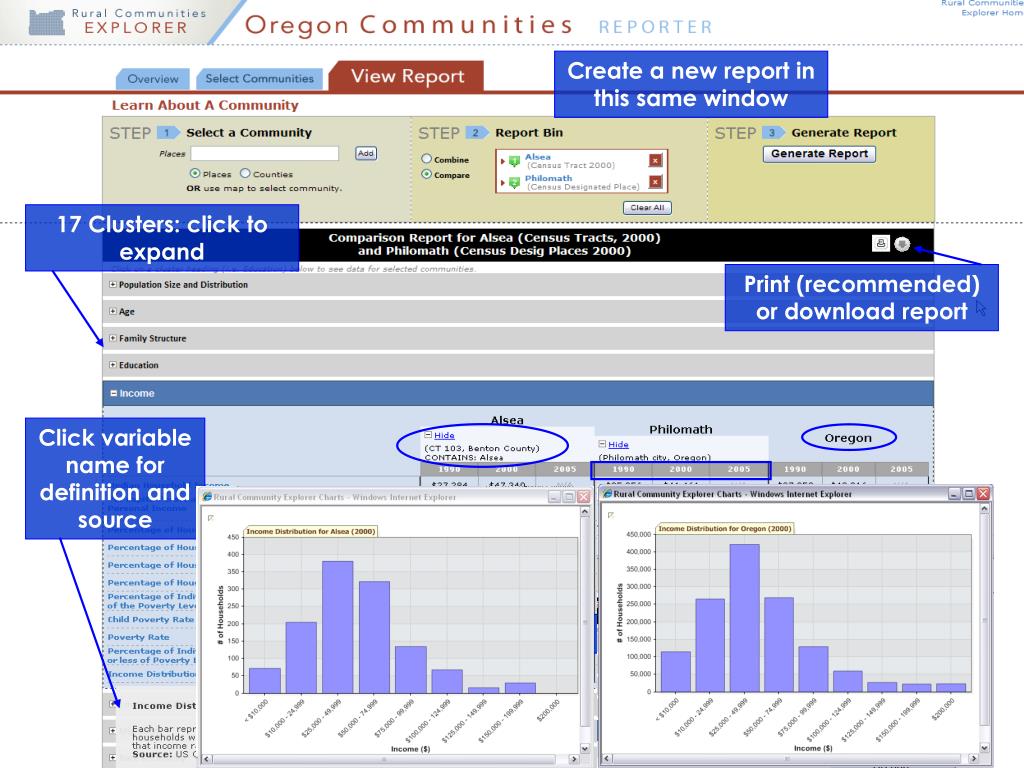
Task: Click the Rural Communities Explorer logo
Action: pyautogui.click(x=118, y=22)
